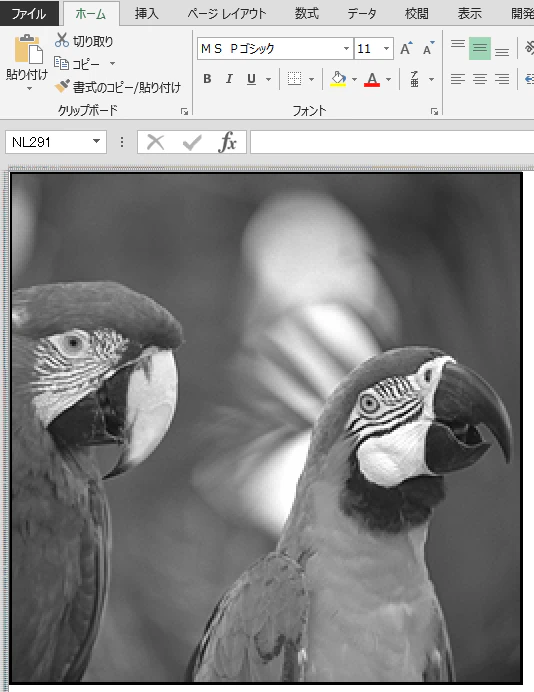
Task: Click the formula bar input
Action: (x=392, y=142)
